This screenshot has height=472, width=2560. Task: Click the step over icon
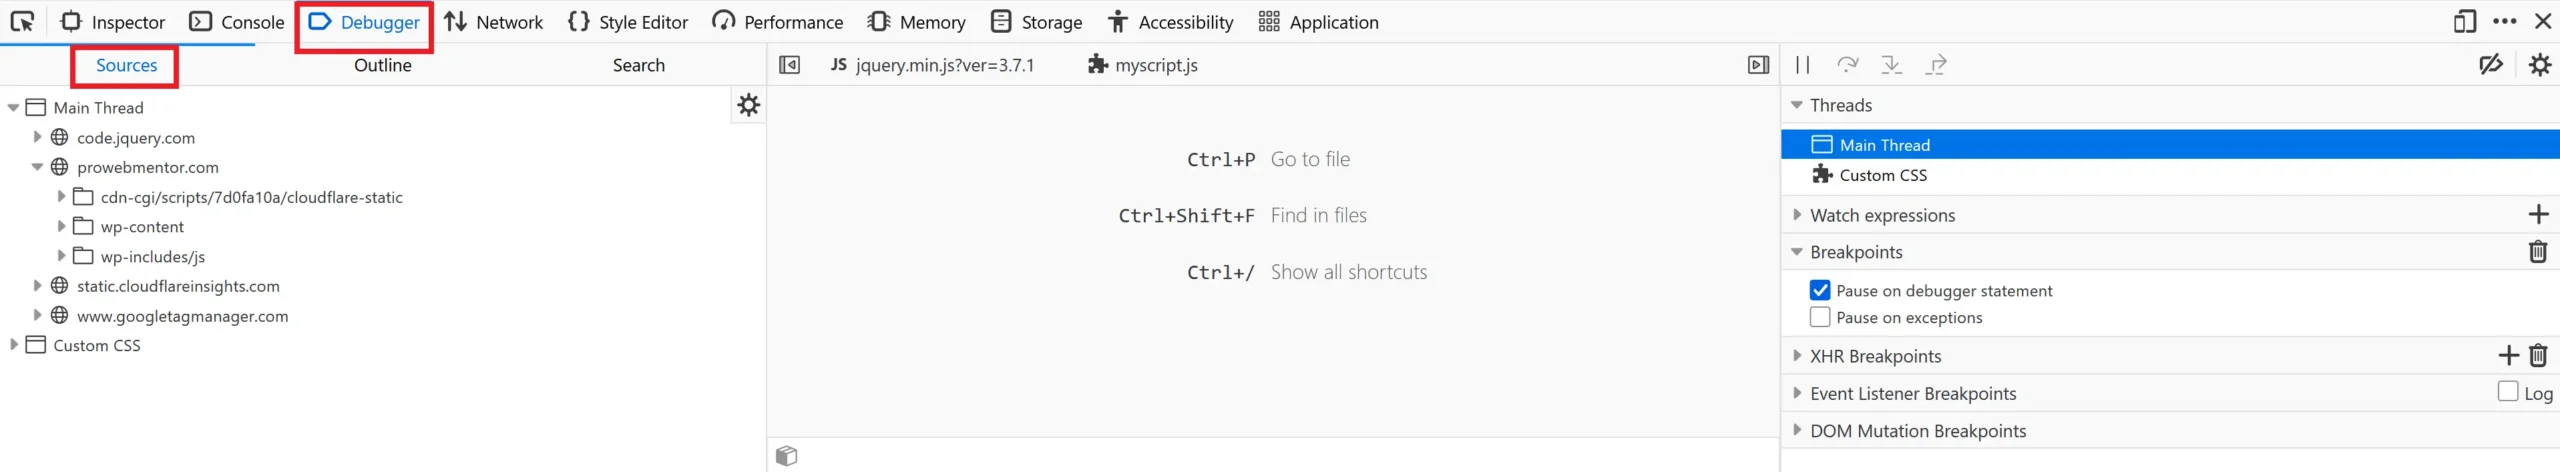pos(1847,65)
